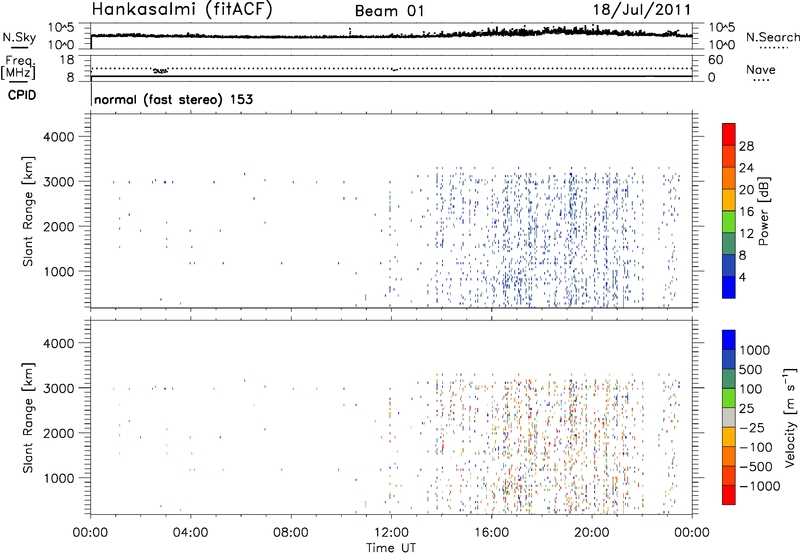This screenshot has width=800, height=554.
Task: Click the 20:00 time tick label
Action: point(592,533)
